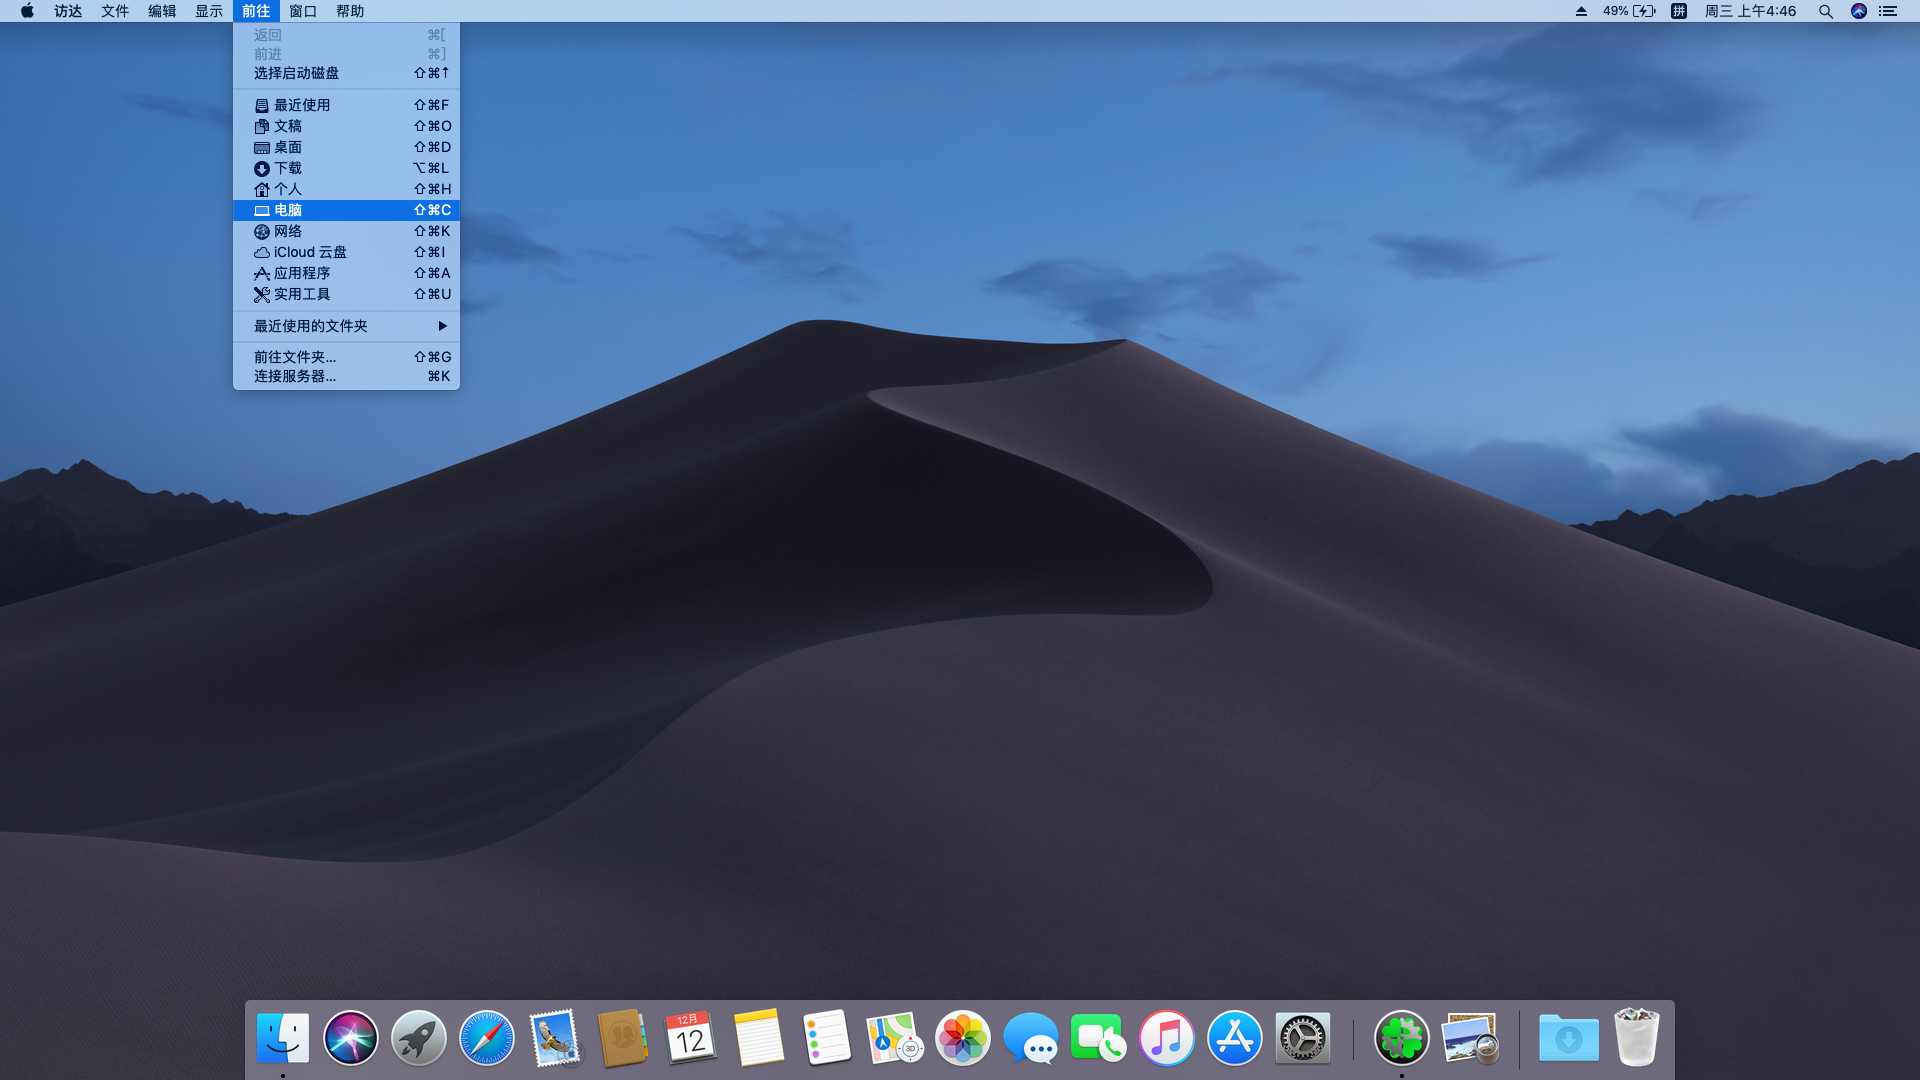Open the Apple menu
1920x1080 pixels.
(27, 11)
